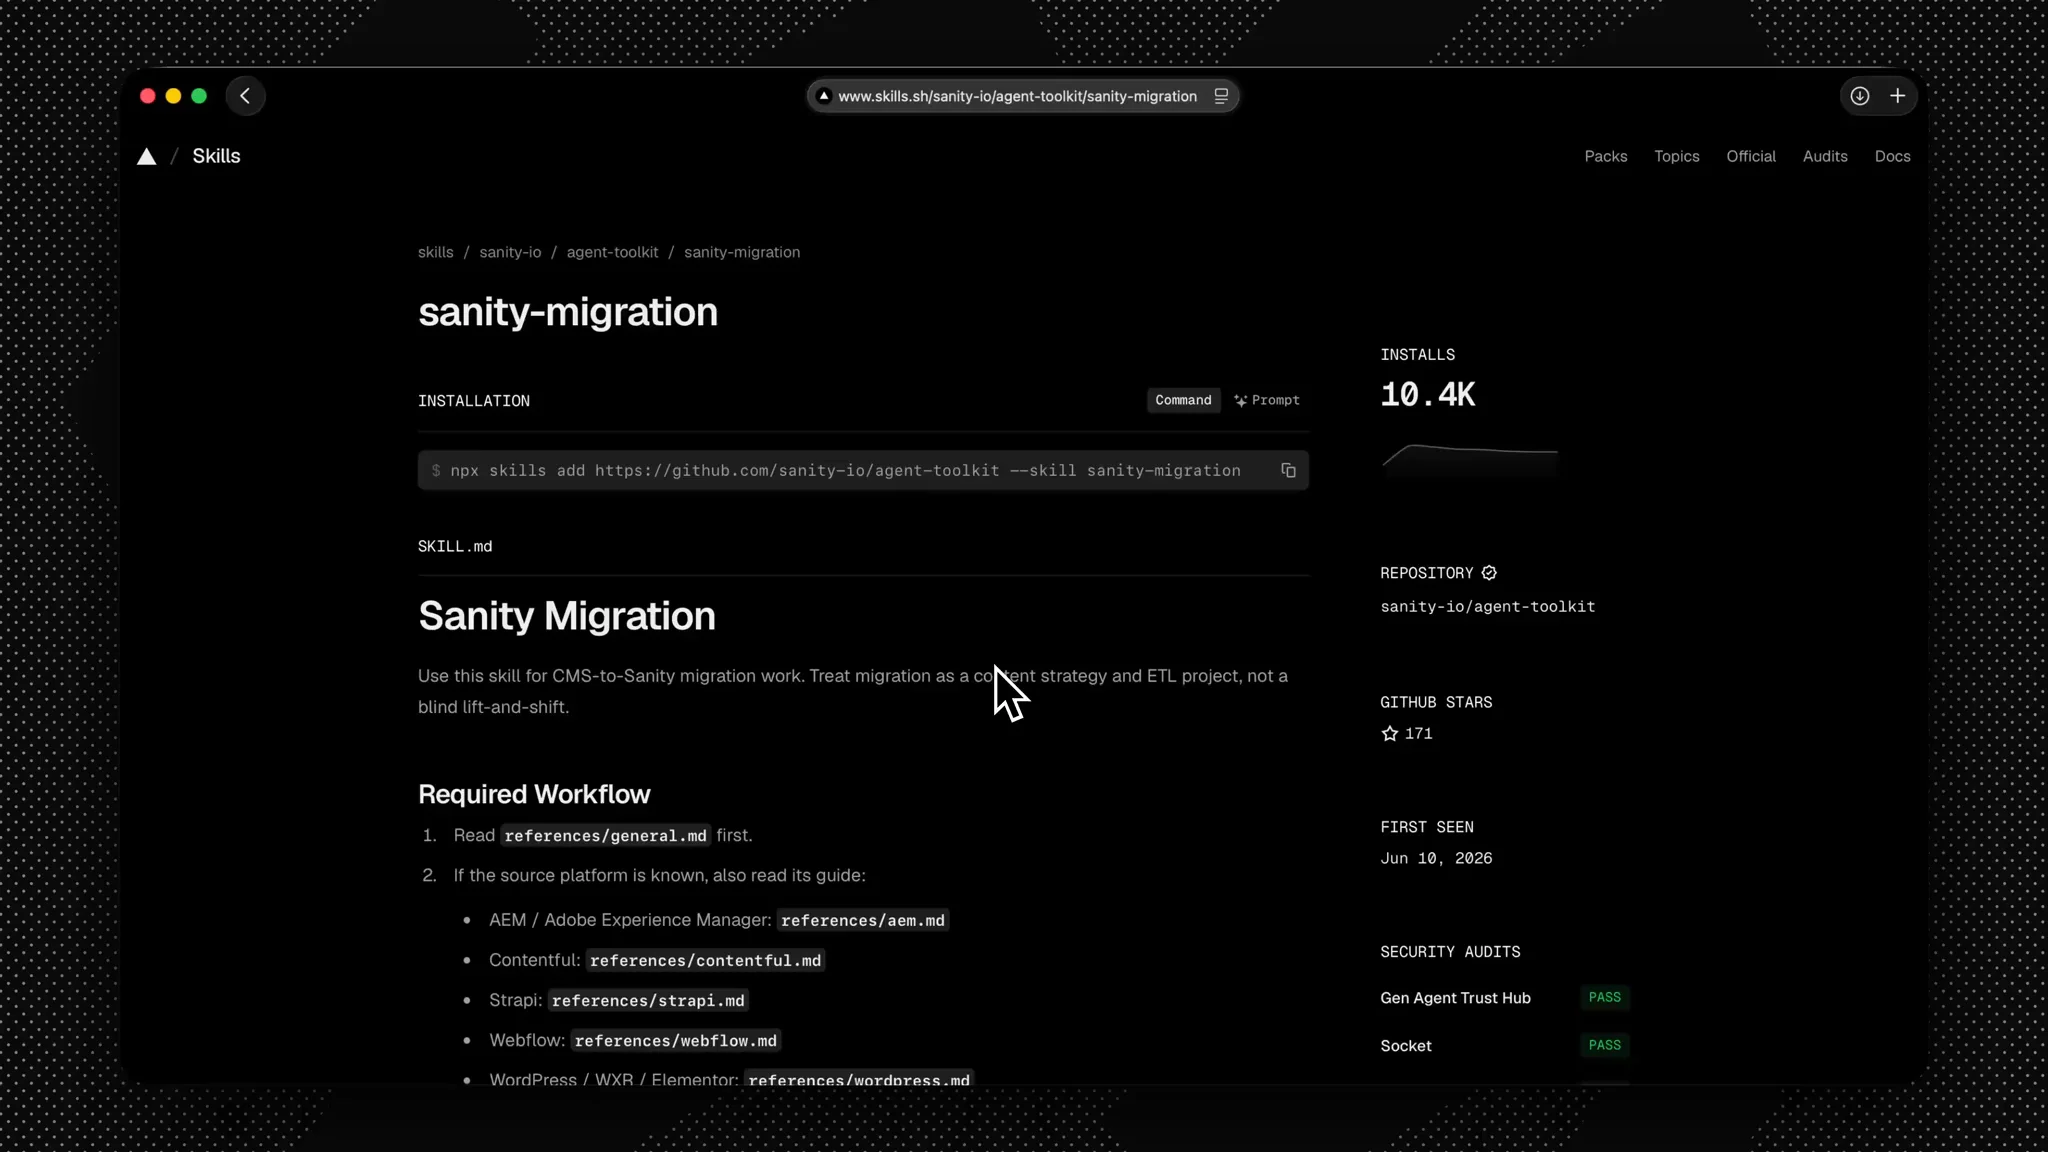Screen dimensions: 2048x1152
Task: Click the reader view icon in address bar
Action: coord(1221,96)
